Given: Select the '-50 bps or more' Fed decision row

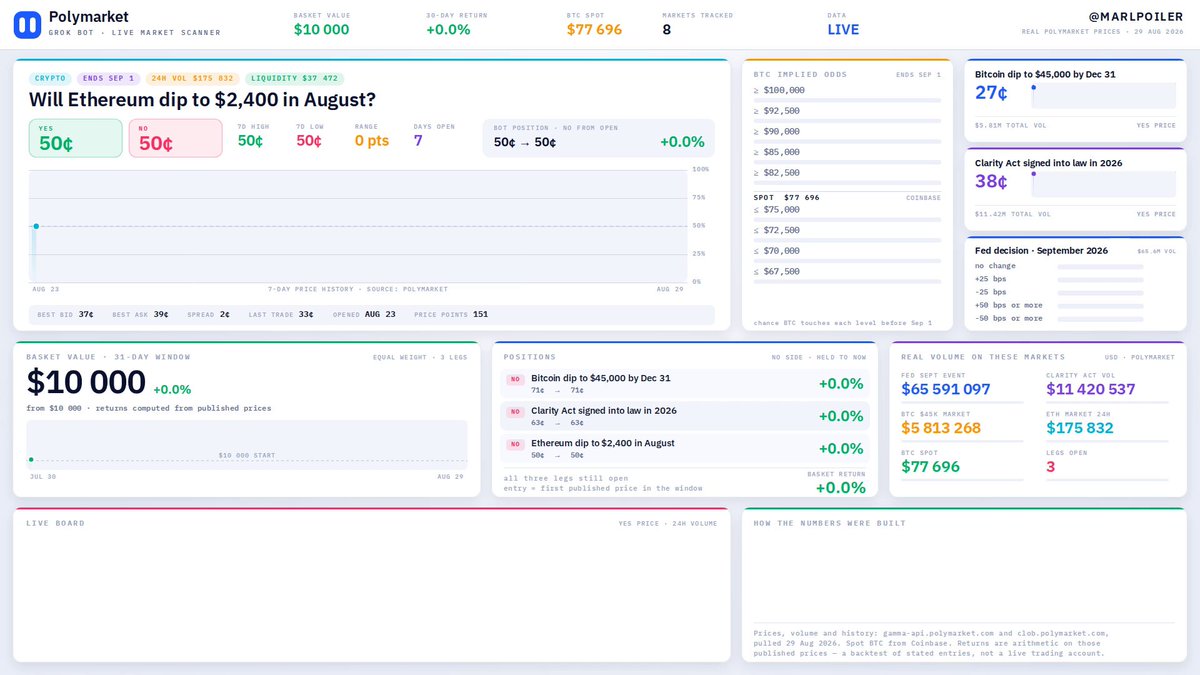Looking at the screenshot, I should click(x=1059, y=318).
